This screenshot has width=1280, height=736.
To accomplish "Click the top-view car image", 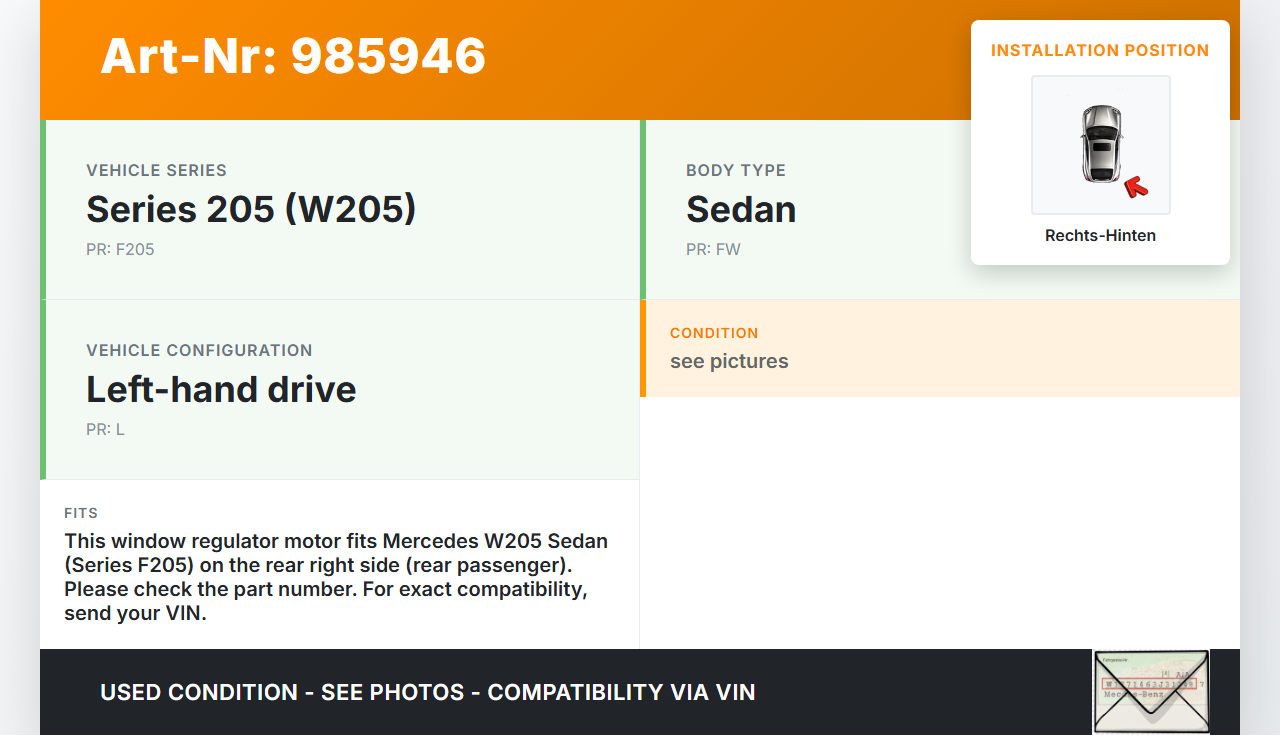I will pos(1100,143).
